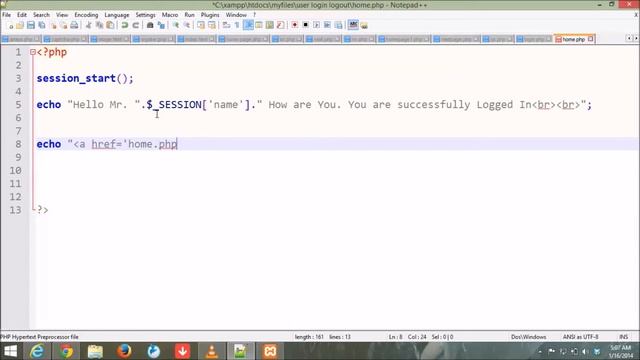The image size is (640, 360).
Task: Select the home.php tab
Action: pos(573,39)
